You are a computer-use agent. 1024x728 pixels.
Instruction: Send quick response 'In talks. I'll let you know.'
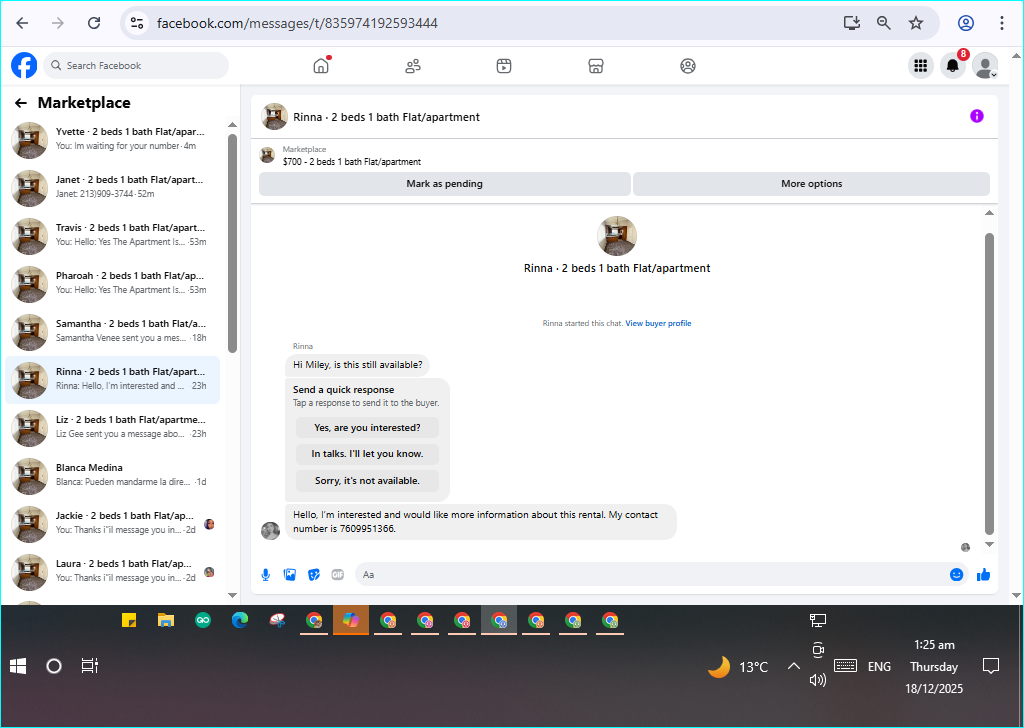click(x=367, y=454)
